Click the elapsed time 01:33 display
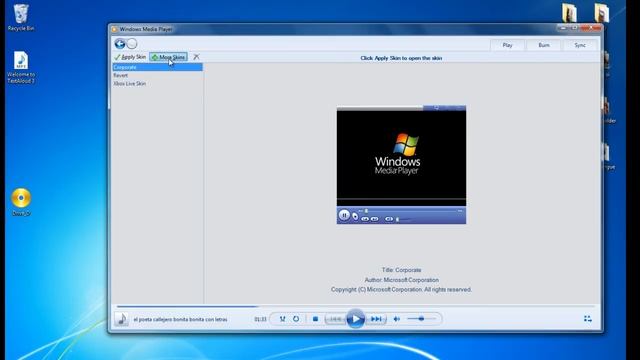Viewport: 640px width, 360px height. coord(260,319)
